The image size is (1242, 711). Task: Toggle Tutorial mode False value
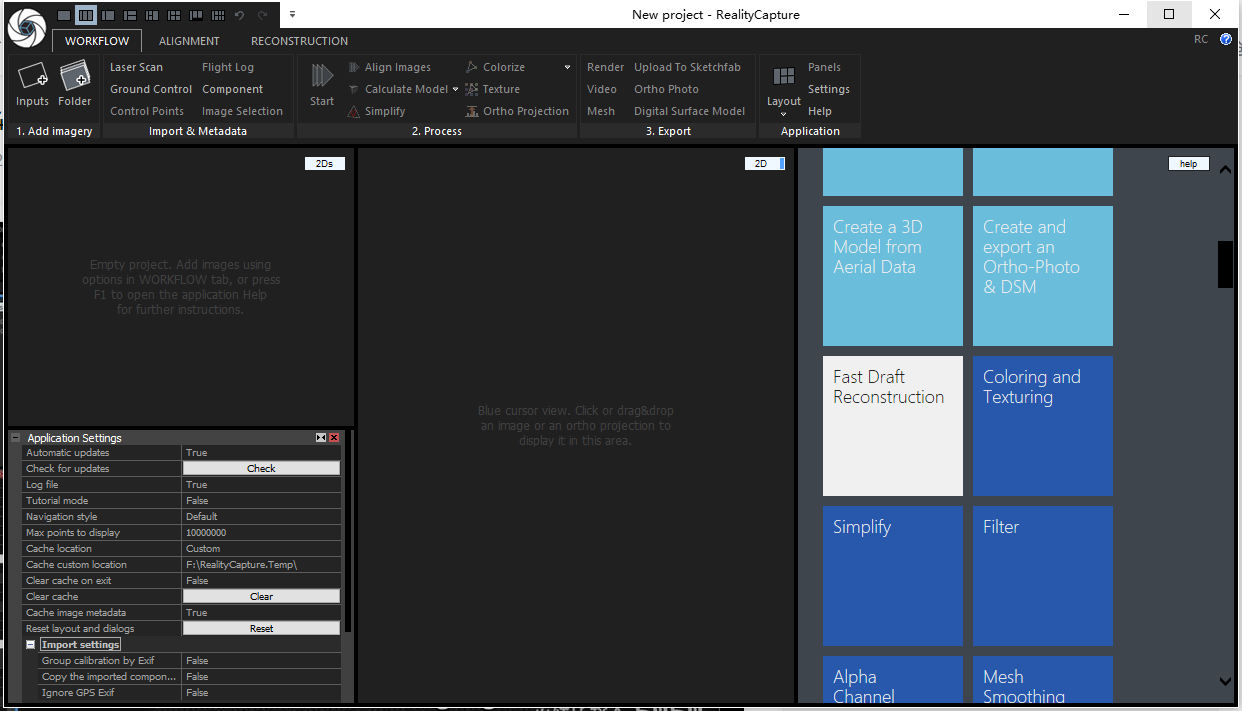[262, 501]
